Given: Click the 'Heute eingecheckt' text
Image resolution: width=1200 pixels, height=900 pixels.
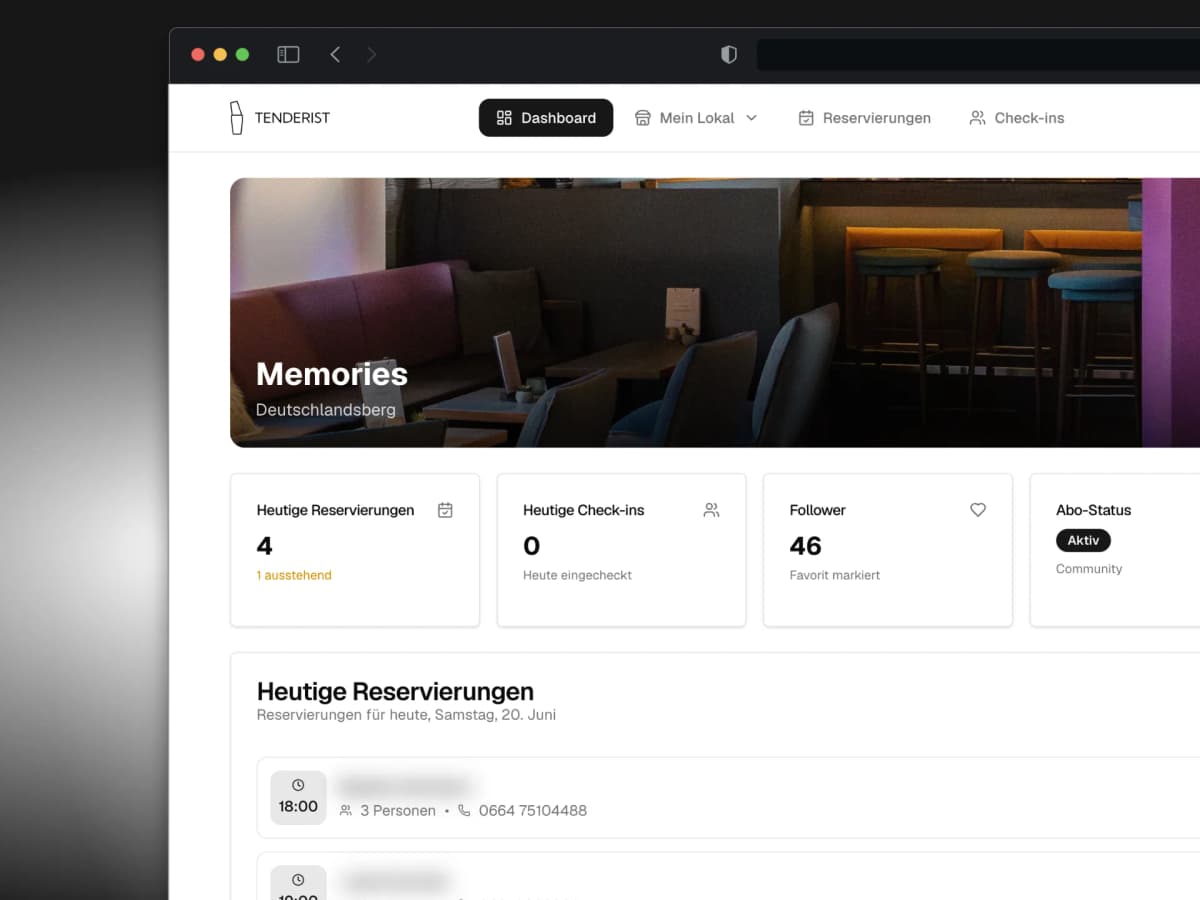Looking at the screenshot, I should (577, 575).
